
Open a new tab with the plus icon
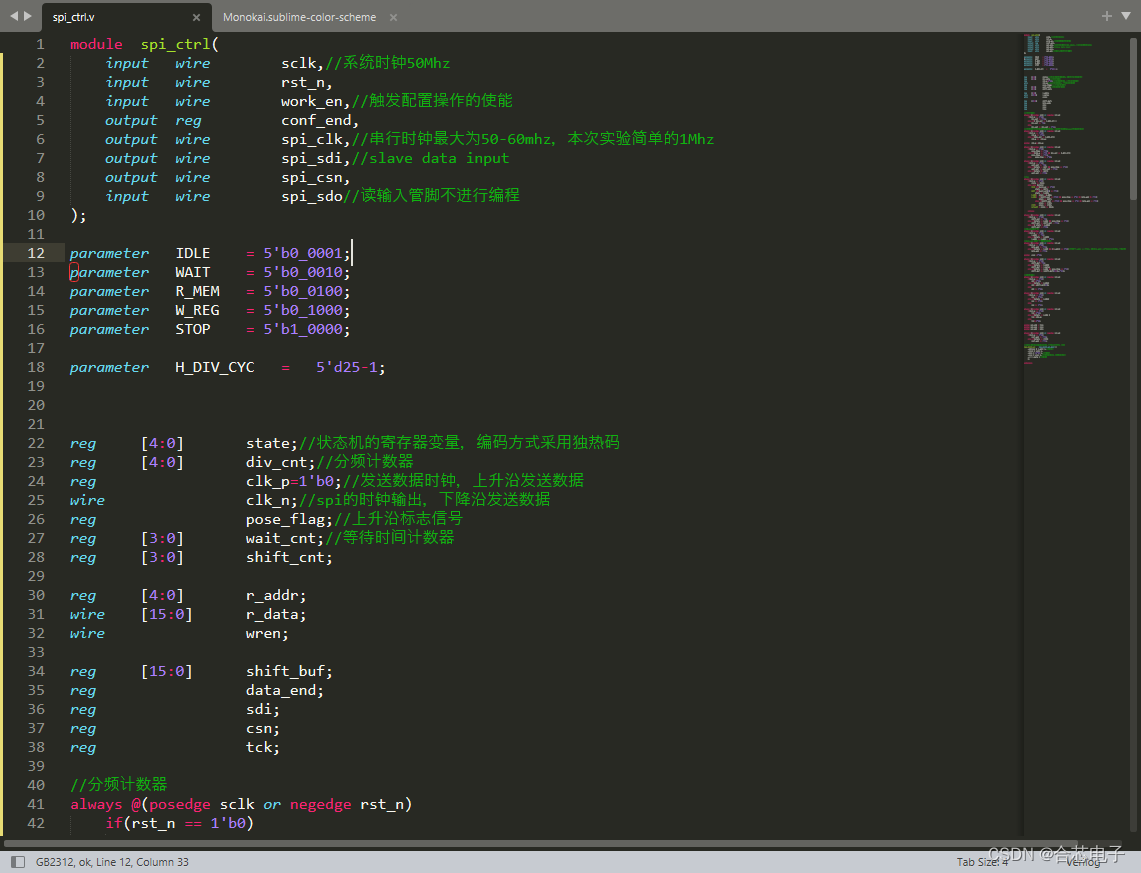click(x=1106, y=16)
